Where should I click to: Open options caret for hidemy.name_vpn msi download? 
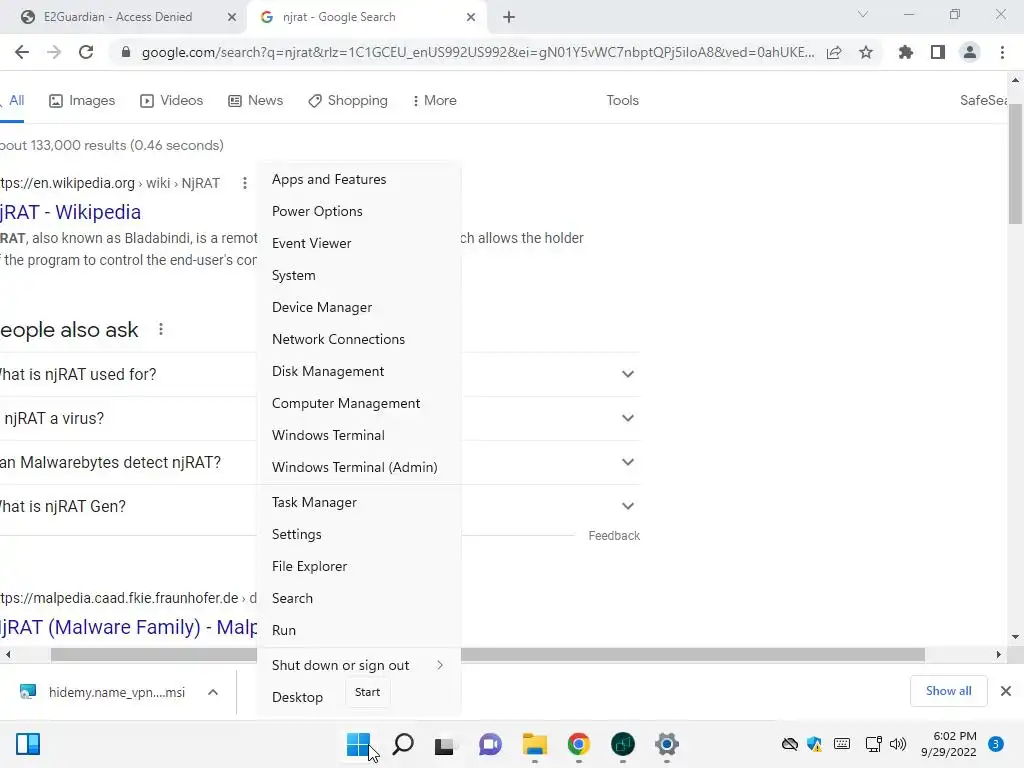point(213,692)
